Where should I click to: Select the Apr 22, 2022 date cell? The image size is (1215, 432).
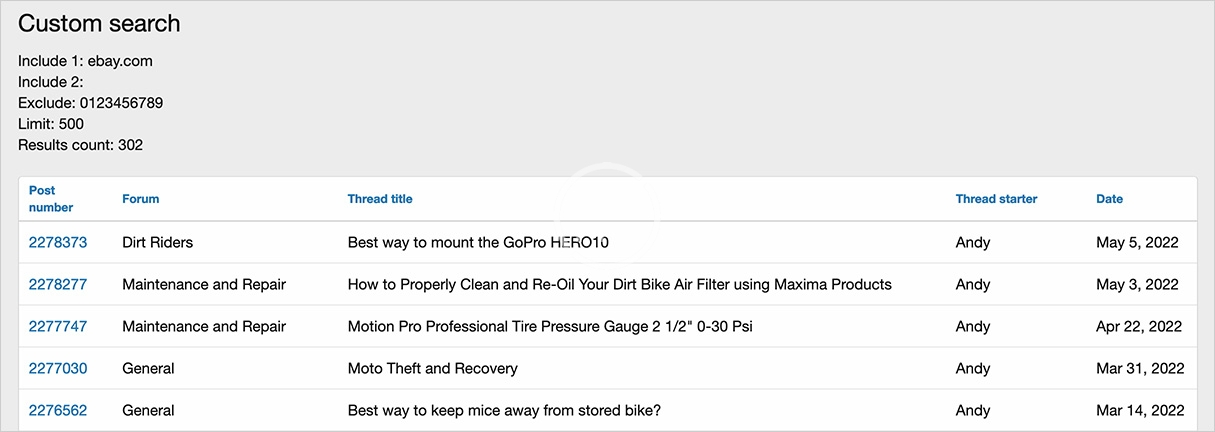pyautogui.click(x=1139, y=326)
